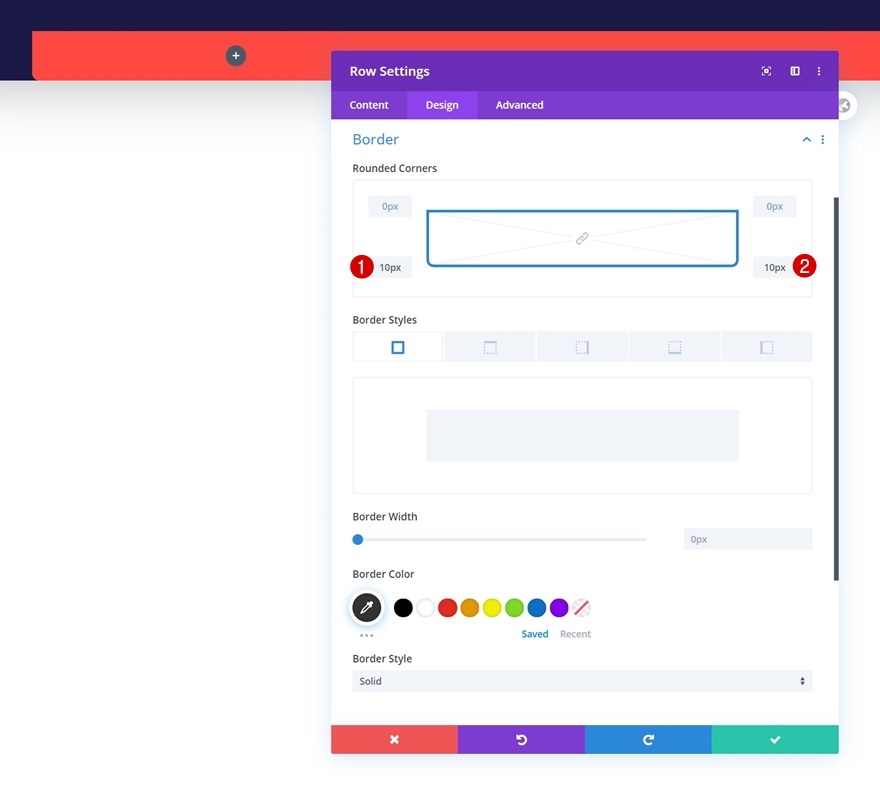880x793 pixels.
Task: Click the Border Styles label
Action: click(384, 320)
